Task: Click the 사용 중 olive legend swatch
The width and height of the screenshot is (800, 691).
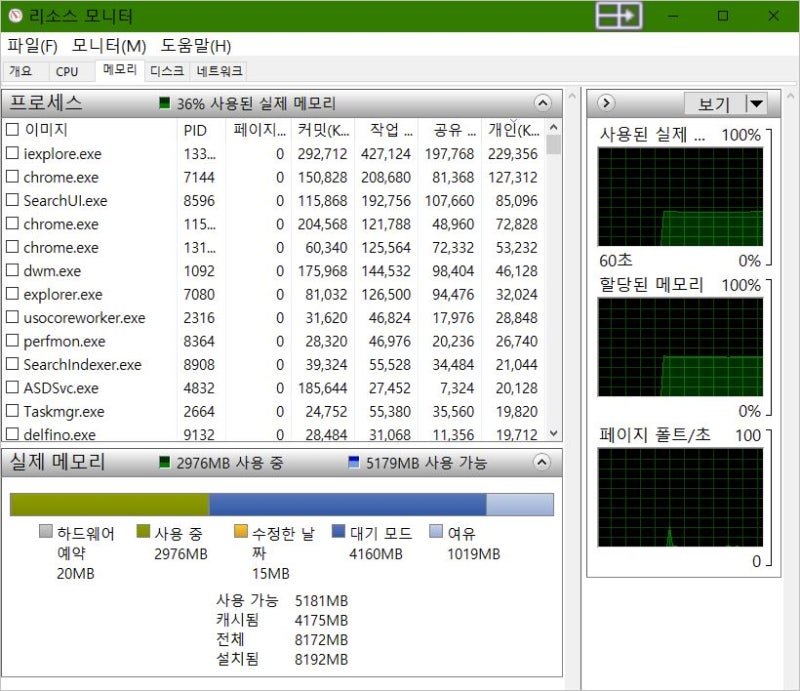Action: [143, 531]
